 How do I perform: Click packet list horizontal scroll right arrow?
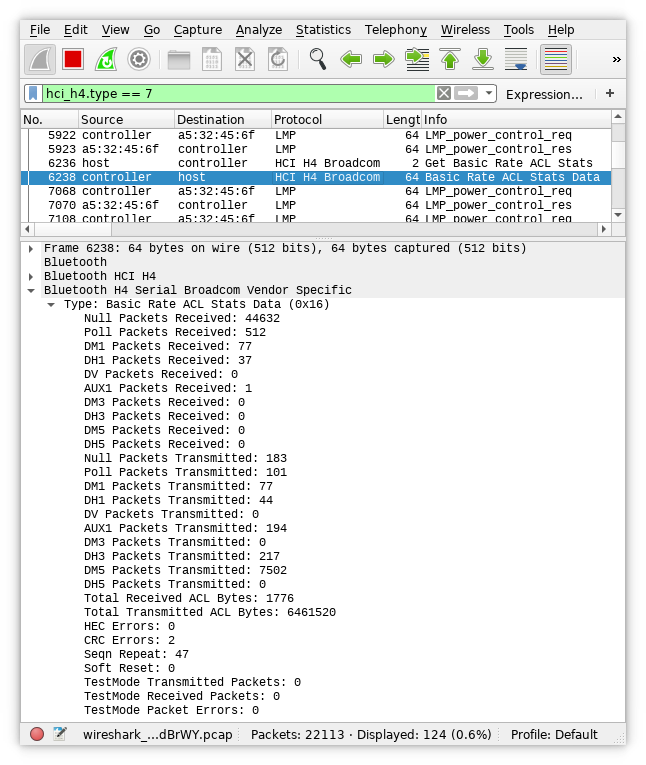[604, 229]
